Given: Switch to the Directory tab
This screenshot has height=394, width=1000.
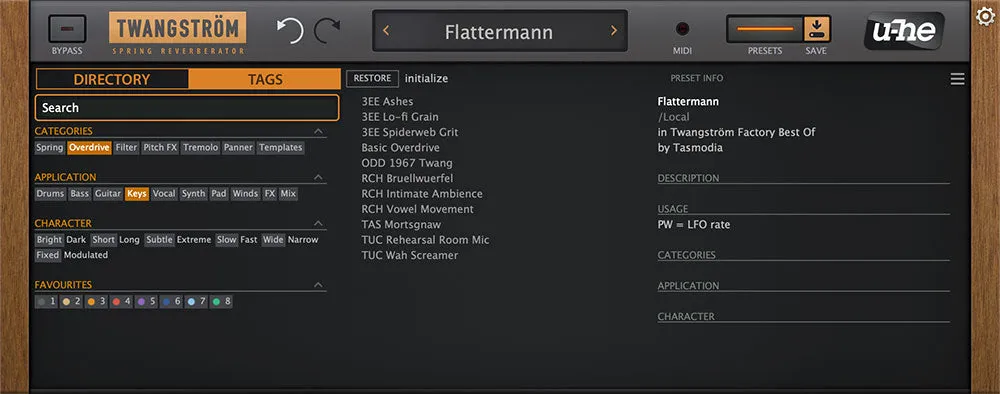Looking at the screenshot, I should coord(112,79).
